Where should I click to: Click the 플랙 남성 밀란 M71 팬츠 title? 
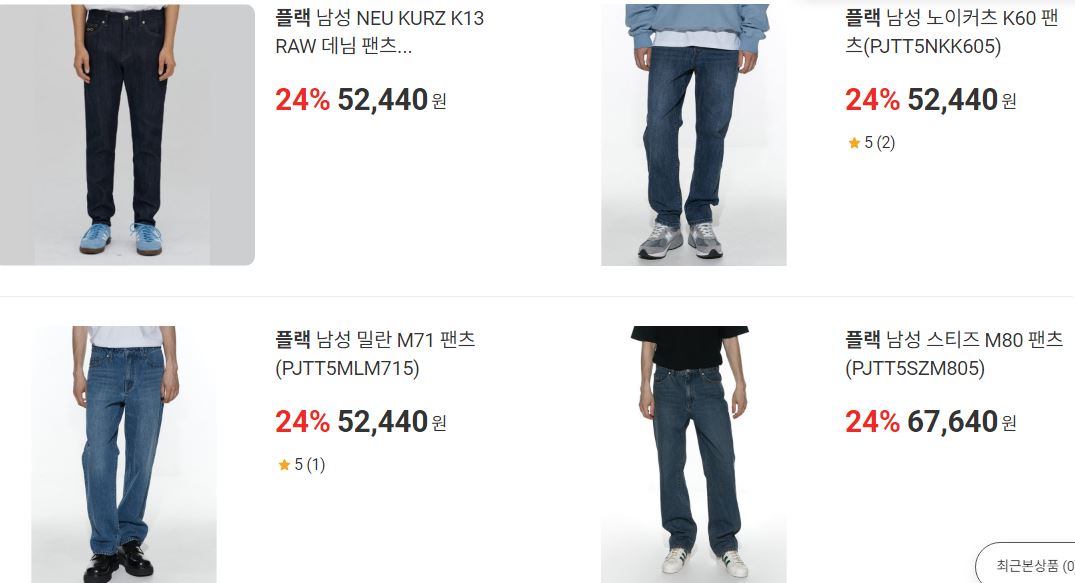375,353
